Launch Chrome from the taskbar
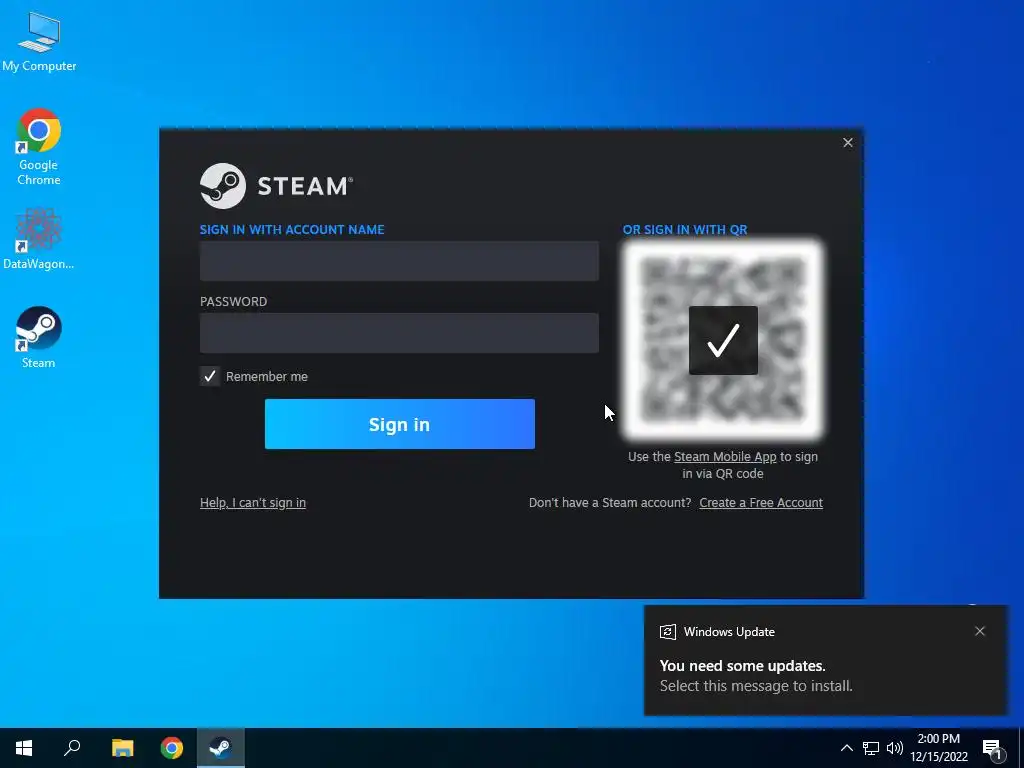Viewport: 1024px width, 768px height. [x=172, y=748]
